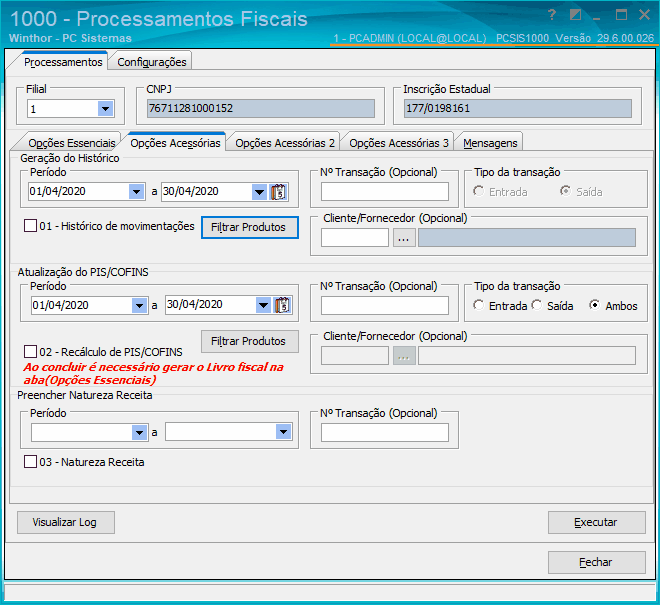Open the Opções Acessórias 2 tab
660x605 pixels.
285,143
